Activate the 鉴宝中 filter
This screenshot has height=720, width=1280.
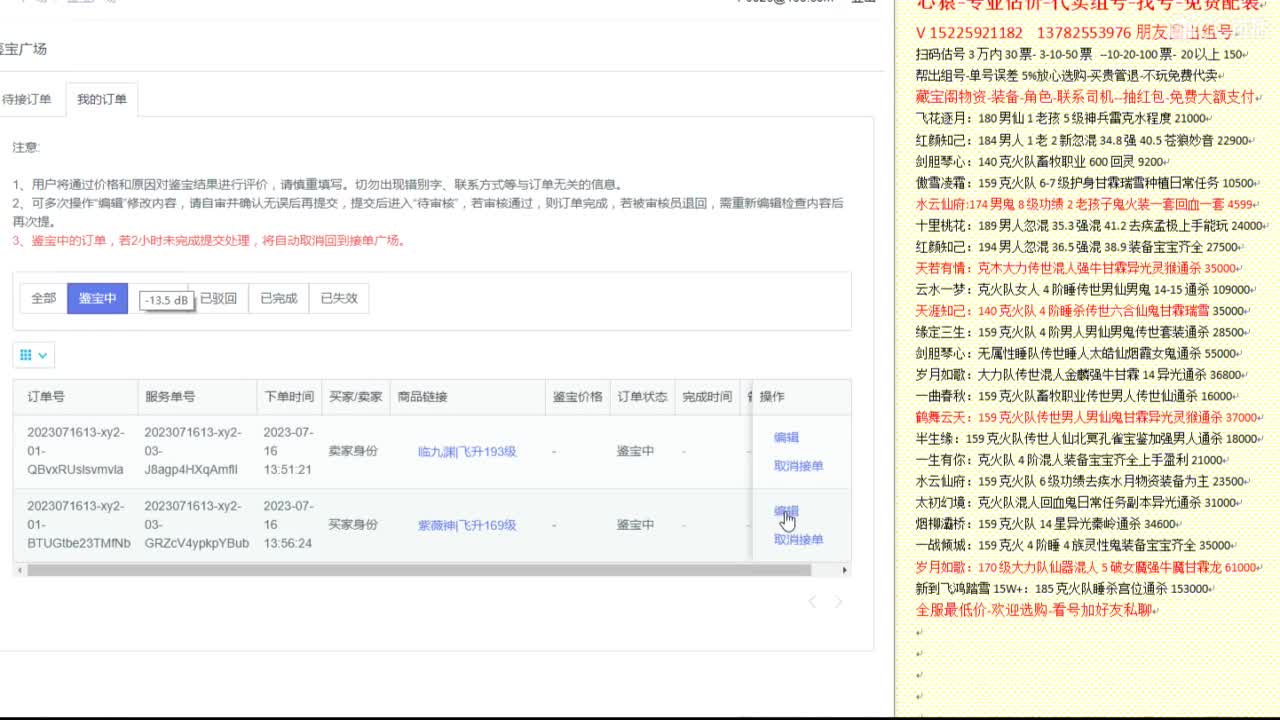click(x=97, y=298)
